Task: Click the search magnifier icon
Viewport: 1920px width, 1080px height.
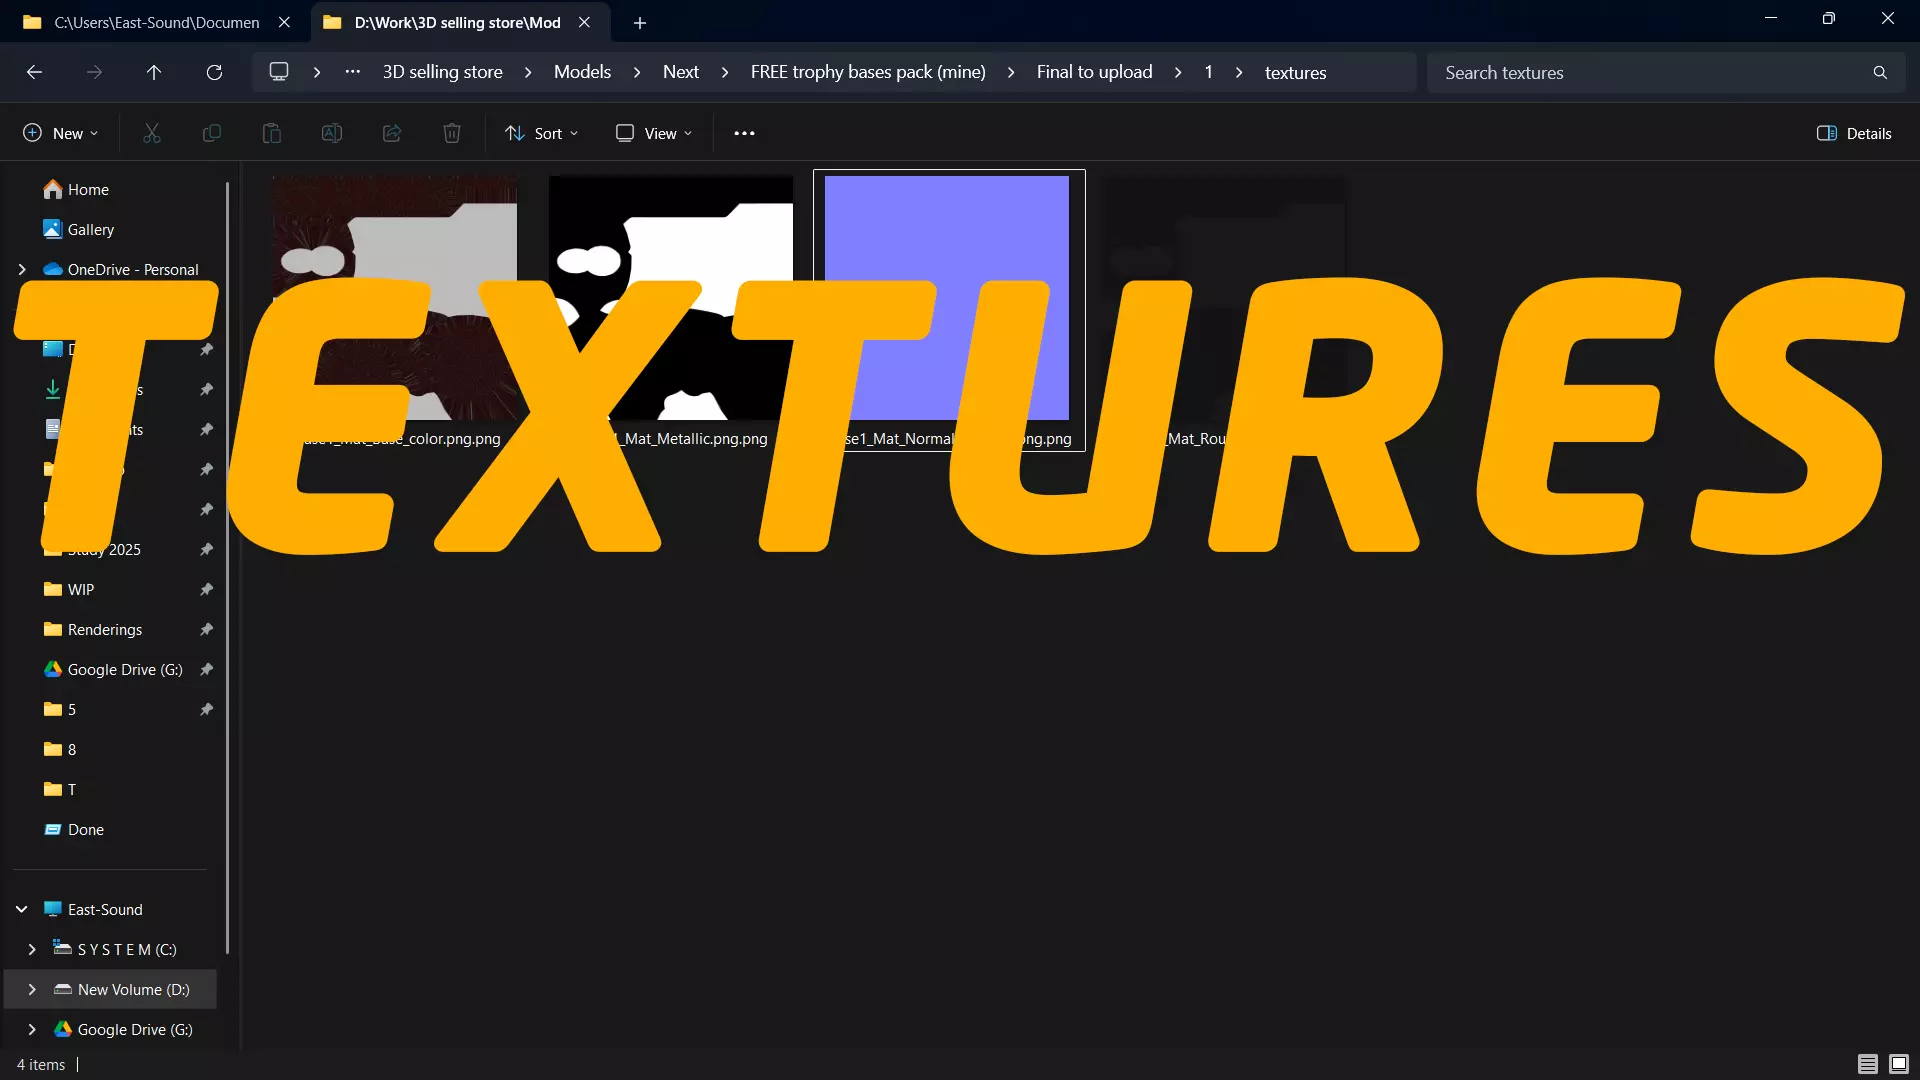Action: click(1880, 73)
